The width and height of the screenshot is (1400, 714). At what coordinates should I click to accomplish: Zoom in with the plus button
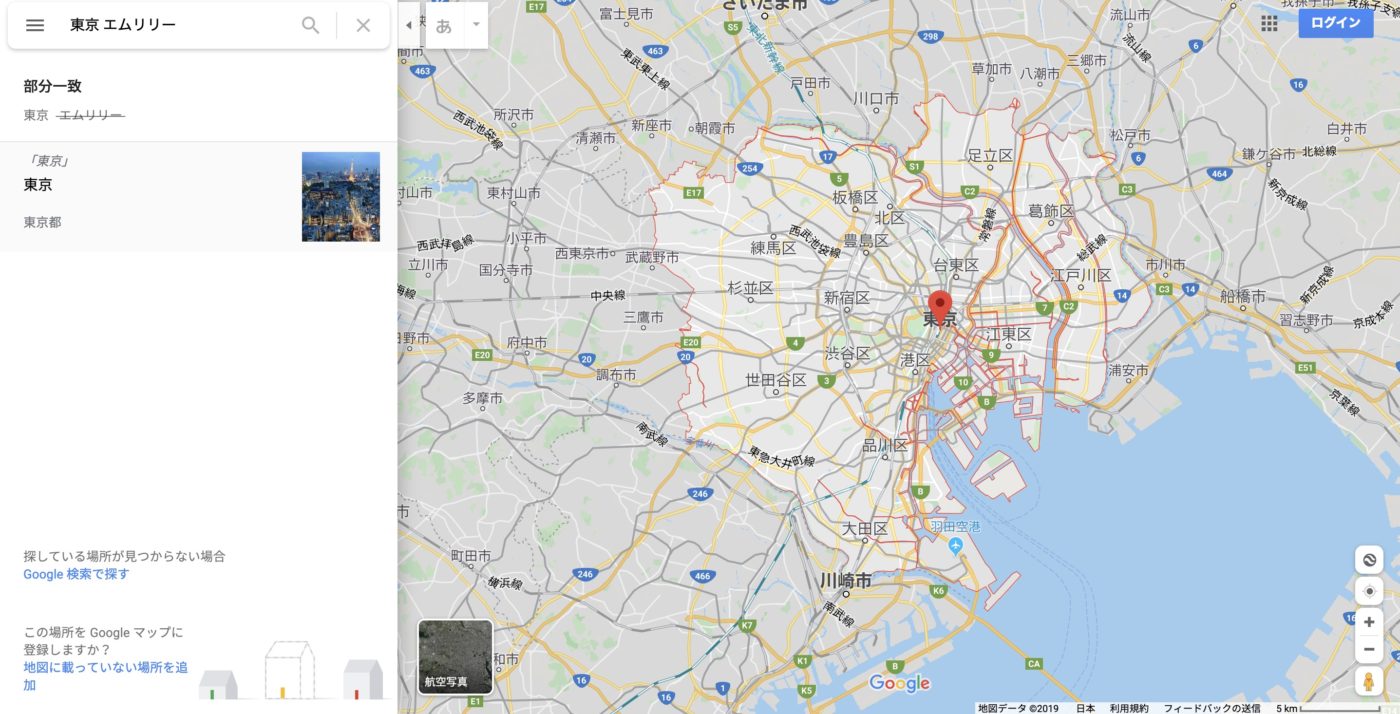pos(1369,622)
